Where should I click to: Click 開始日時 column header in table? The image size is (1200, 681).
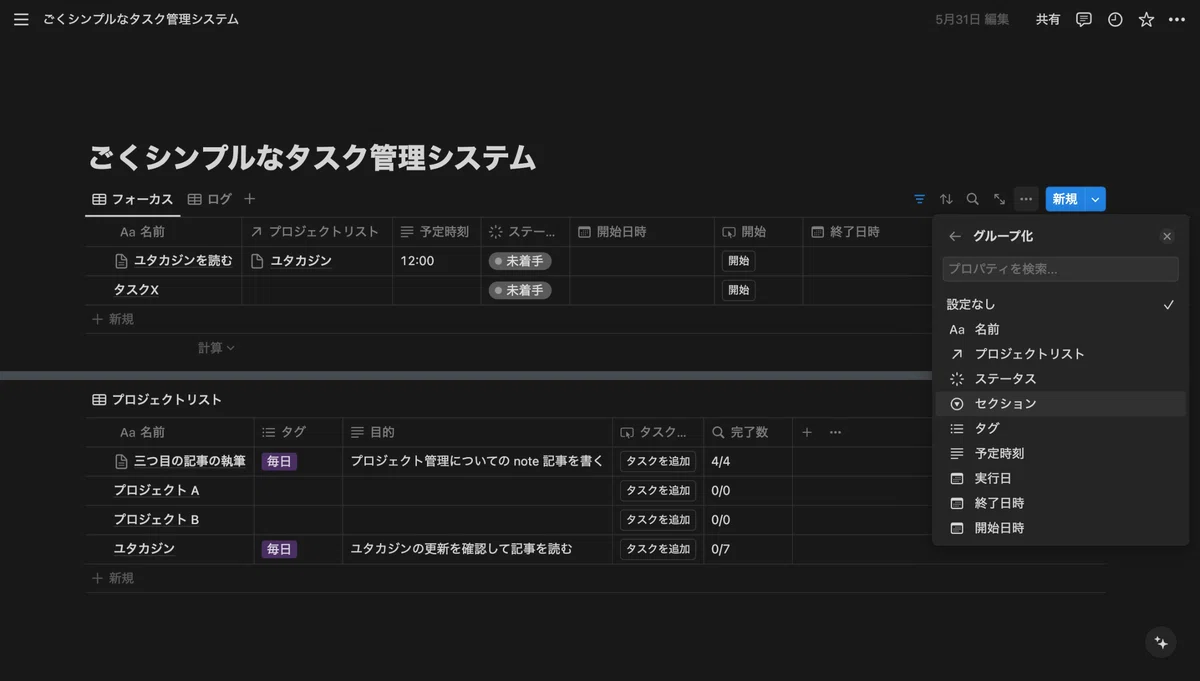(642, 232)
